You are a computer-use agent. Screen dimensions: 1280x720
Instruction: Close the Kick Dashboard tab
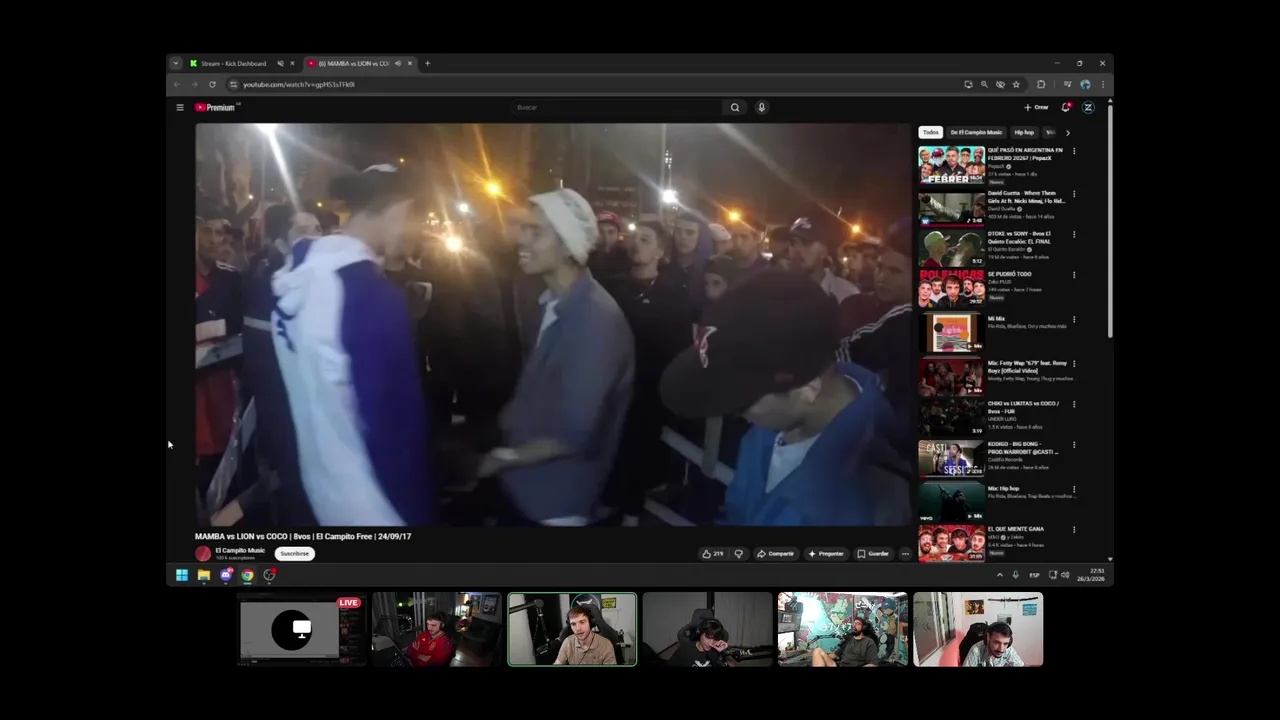292,63
